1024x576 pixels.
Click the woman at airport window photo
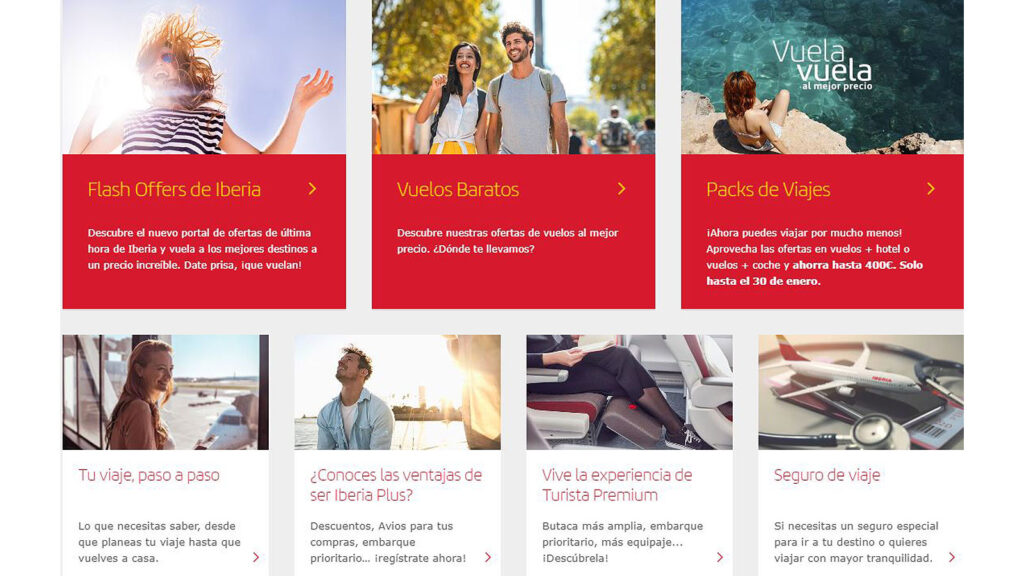166,392
